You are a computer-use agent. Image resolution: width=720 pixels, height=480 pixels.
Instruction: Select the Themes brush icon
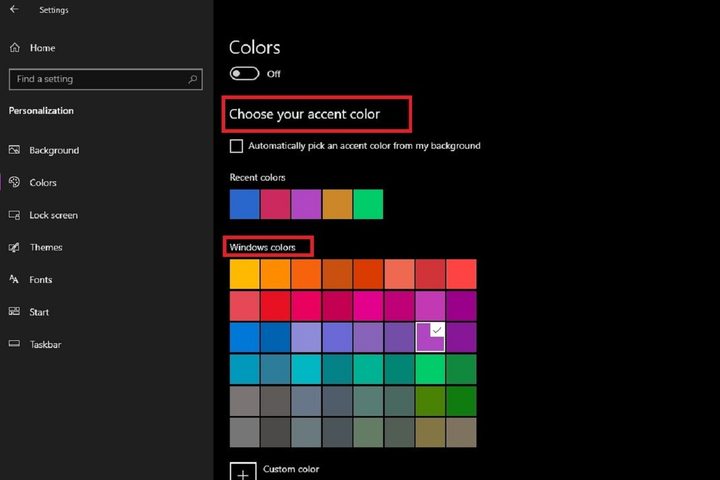click(x=14, y=247)
